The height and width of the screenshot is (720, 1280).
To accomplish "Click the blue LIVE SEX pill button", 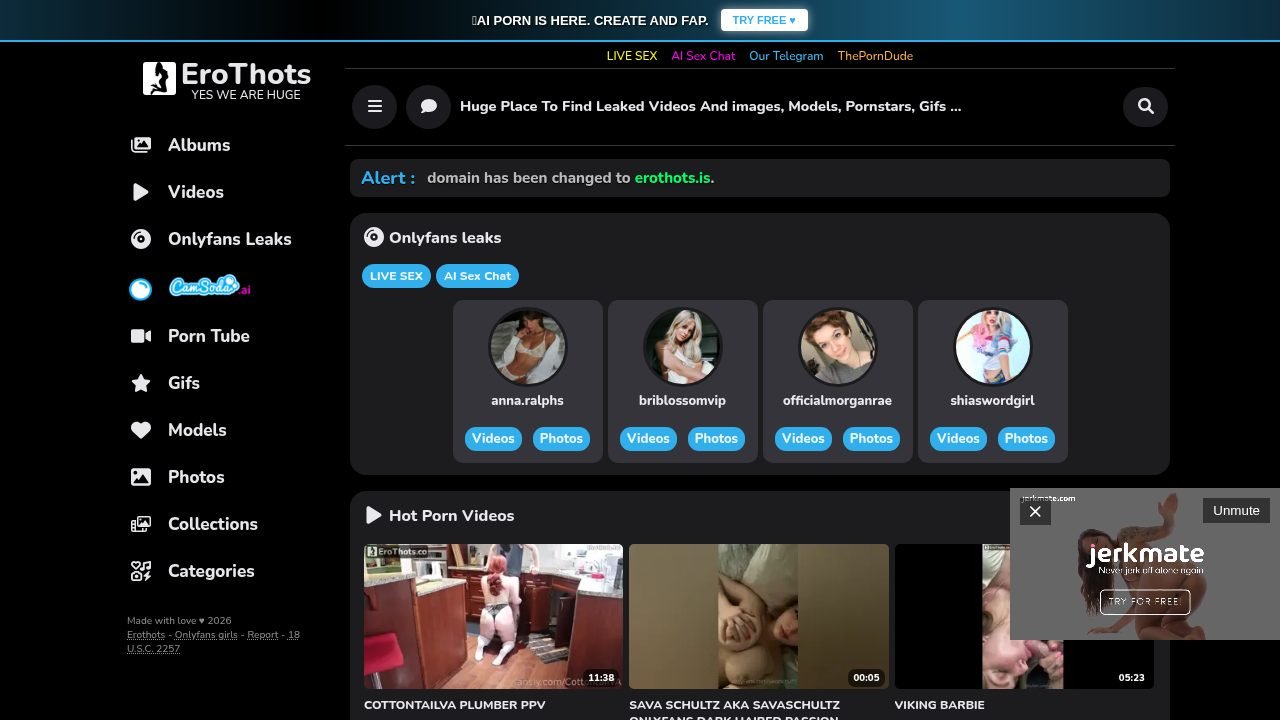I will pos(396,276).
